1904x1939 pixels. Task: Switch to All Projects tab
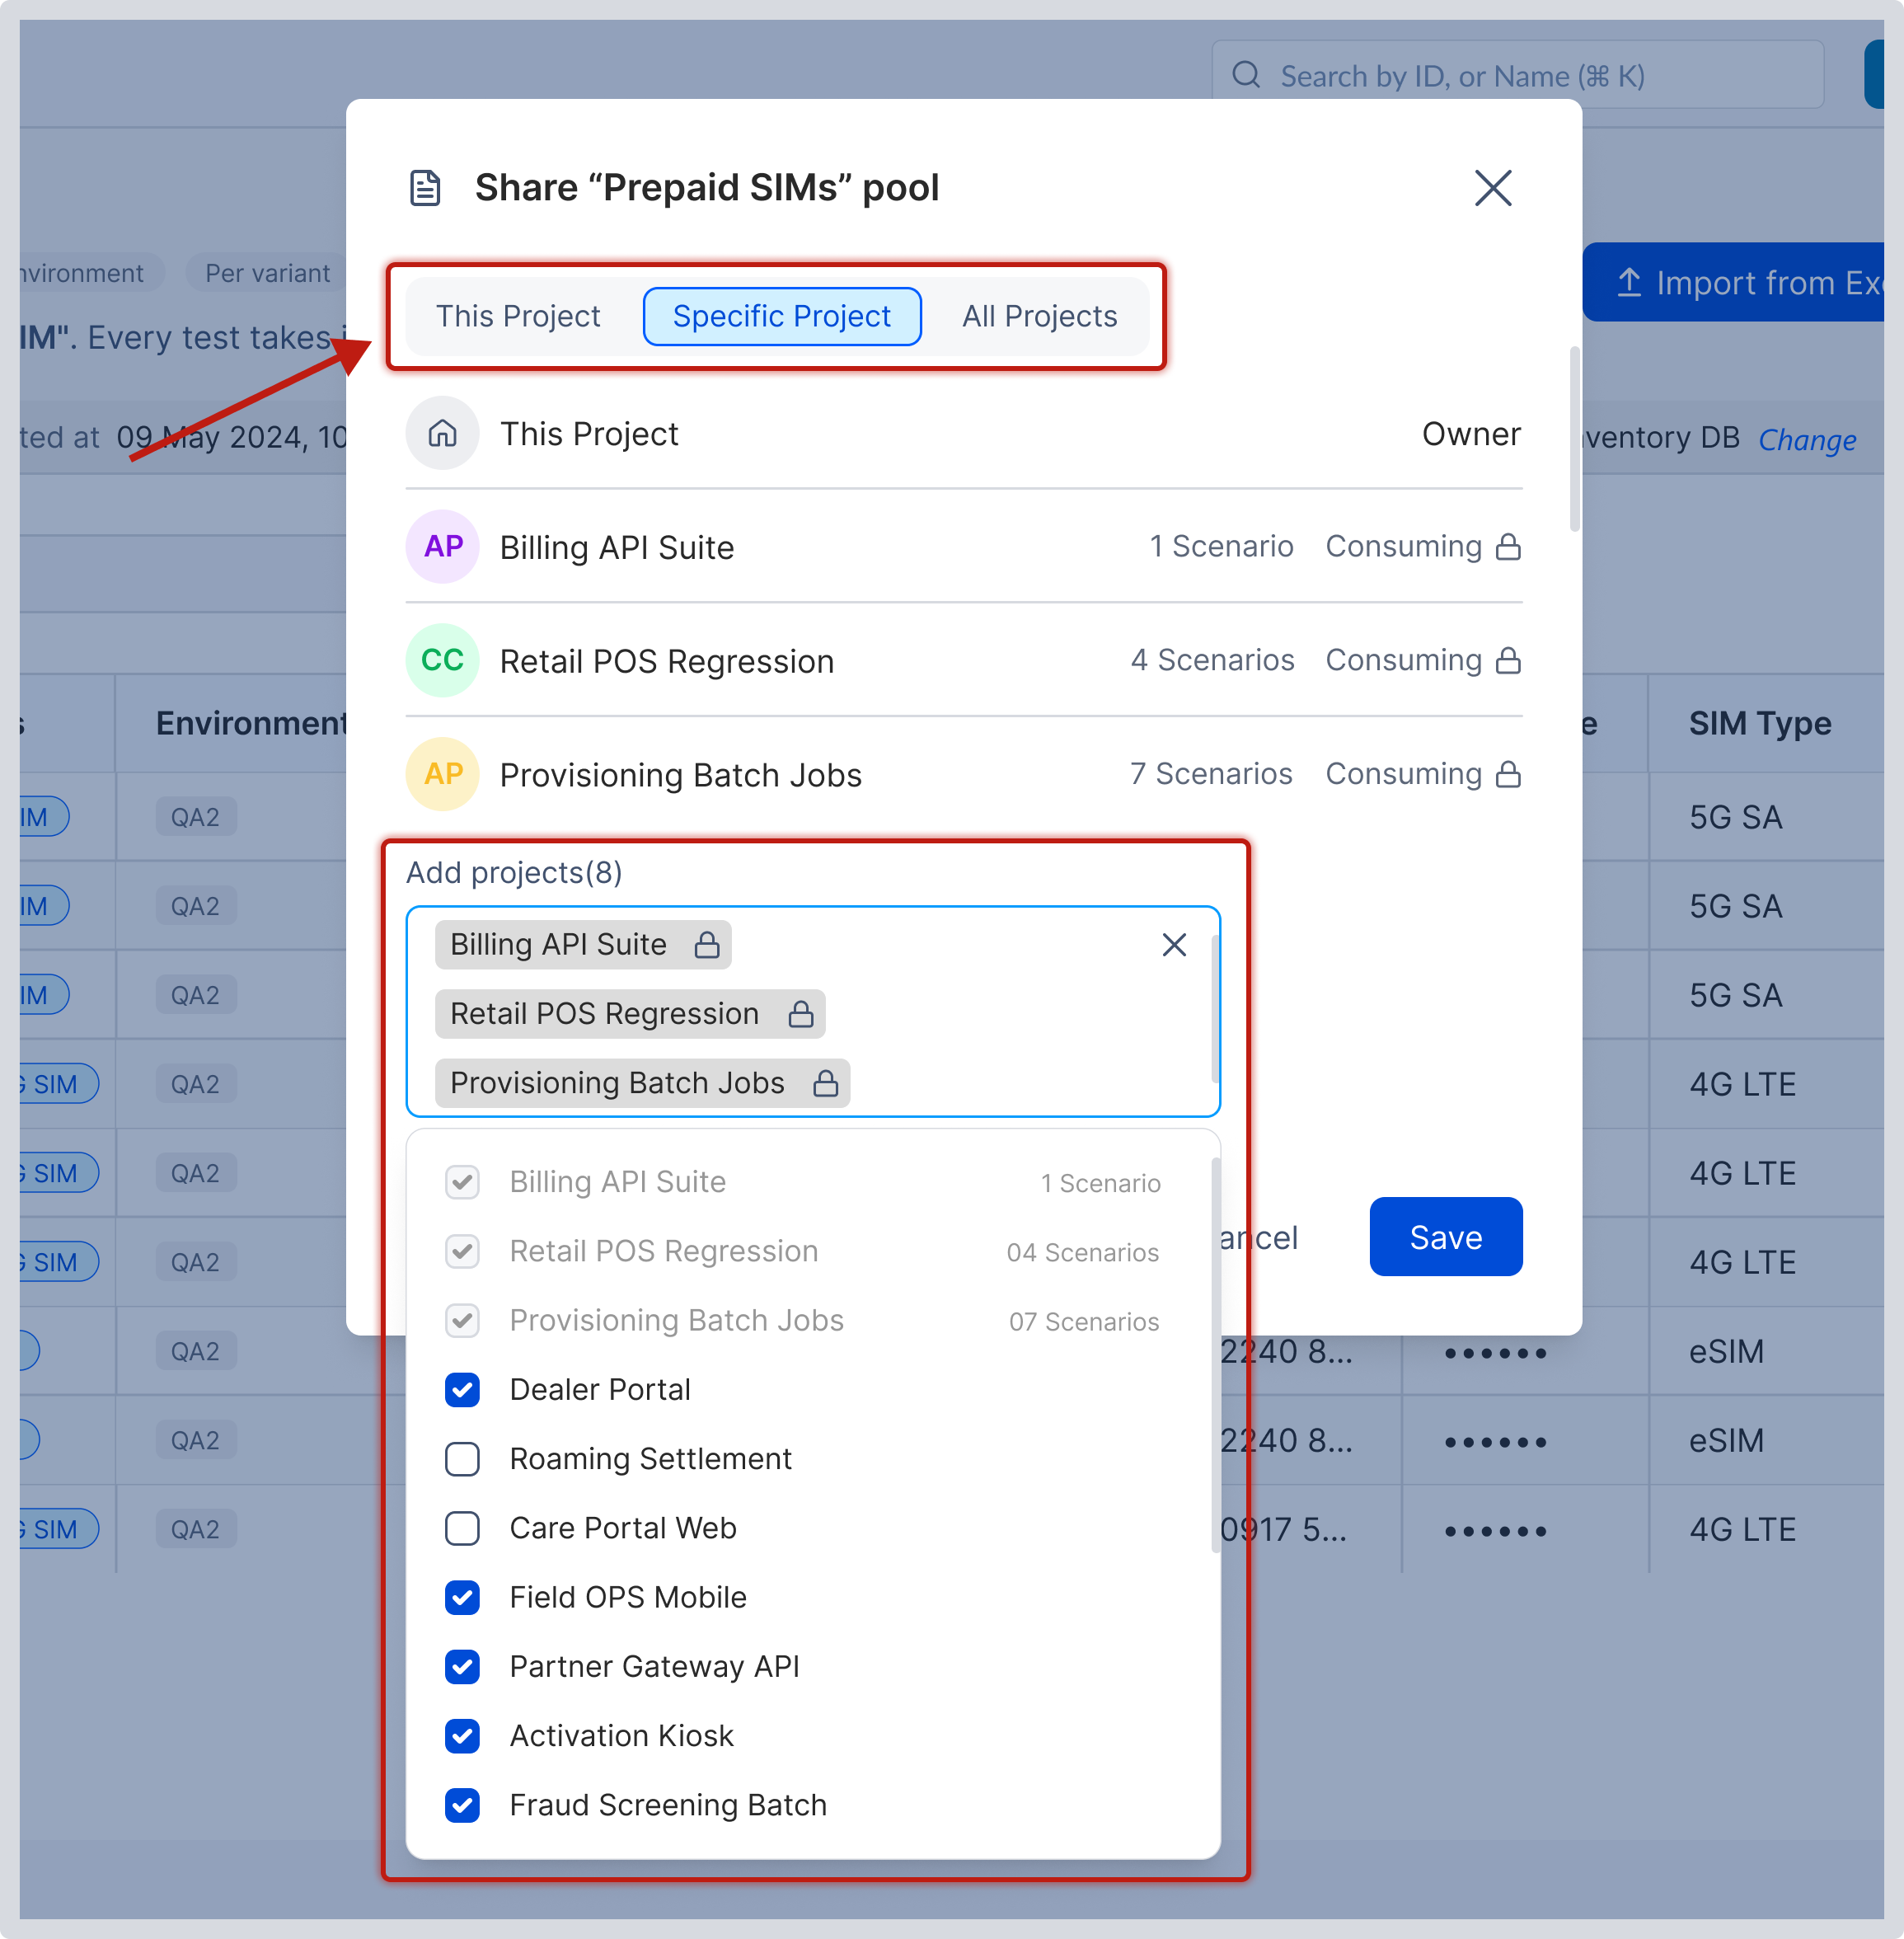(1039, 316)
